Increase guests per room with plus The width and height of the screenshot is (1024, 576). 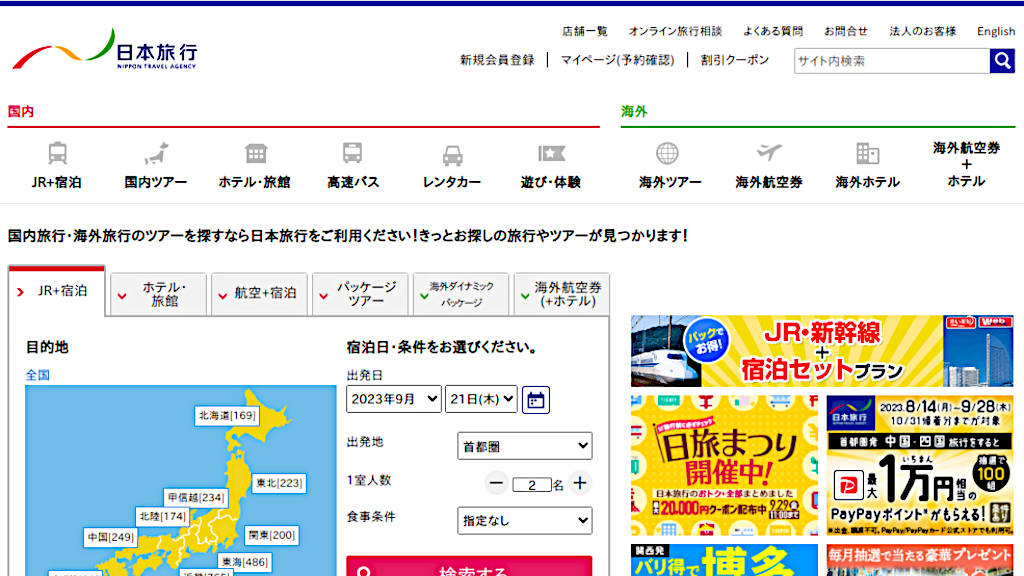click(x=580, y=483)
